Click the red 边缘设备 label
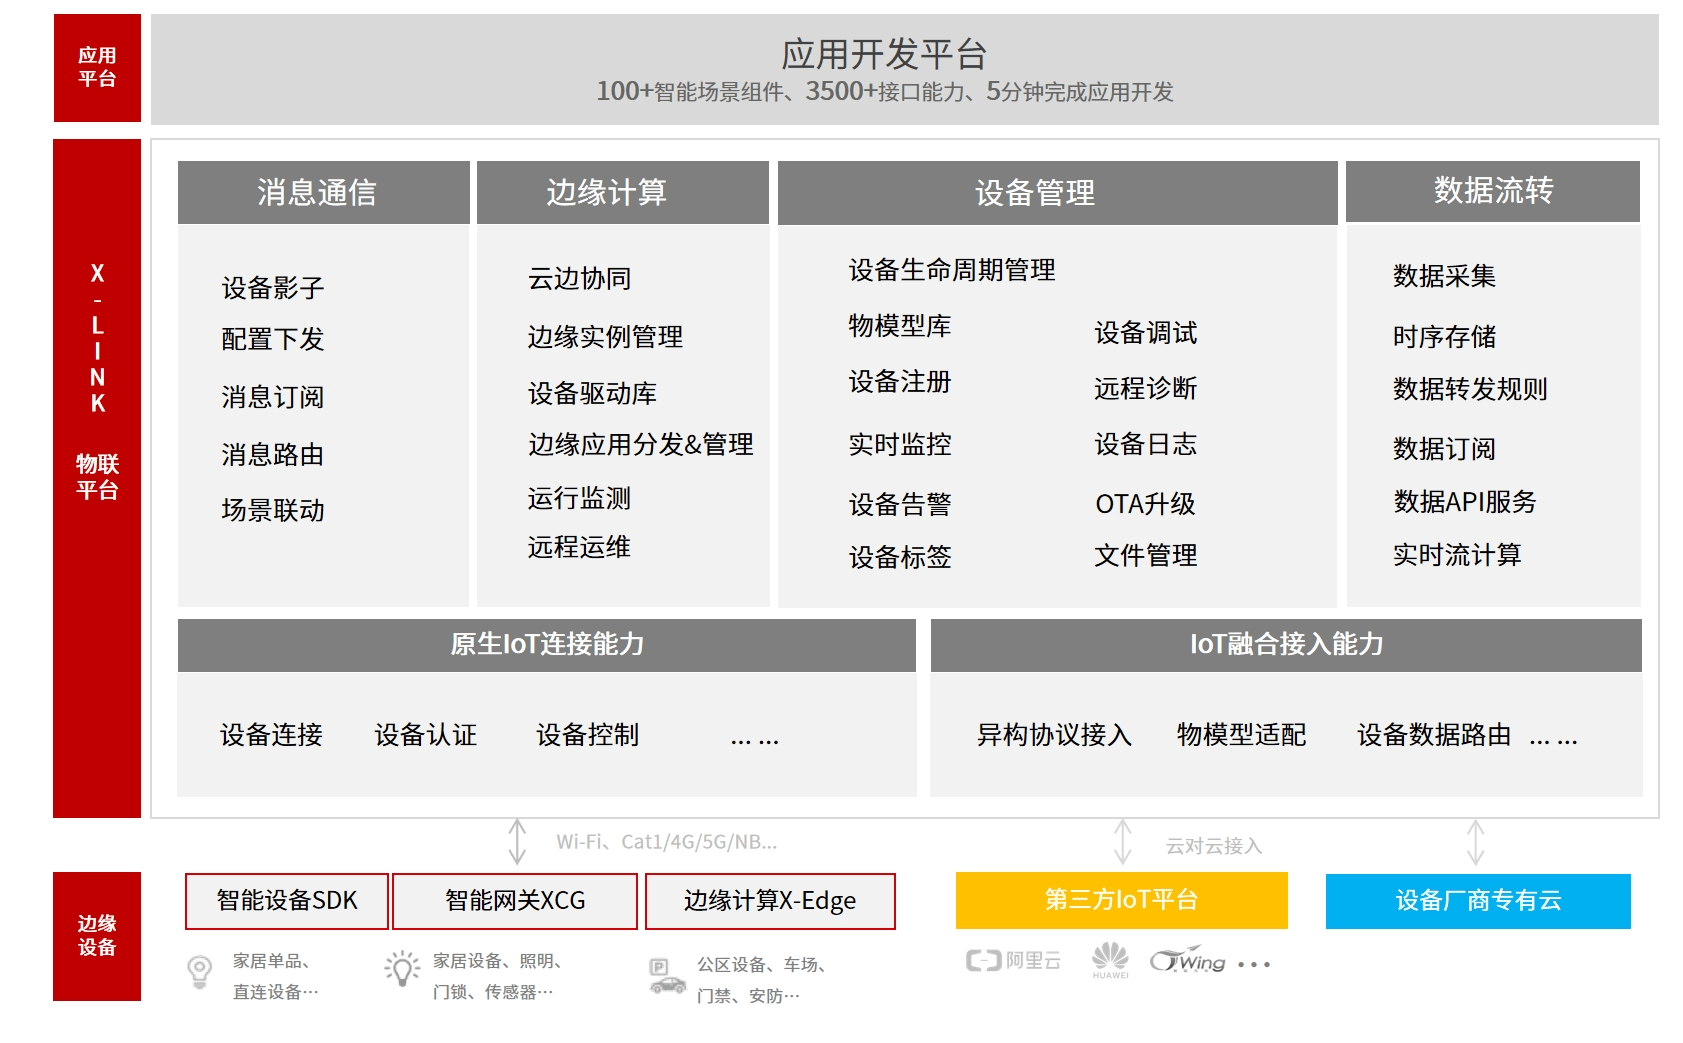The image size is (1683, 1043). coord(97,936)
